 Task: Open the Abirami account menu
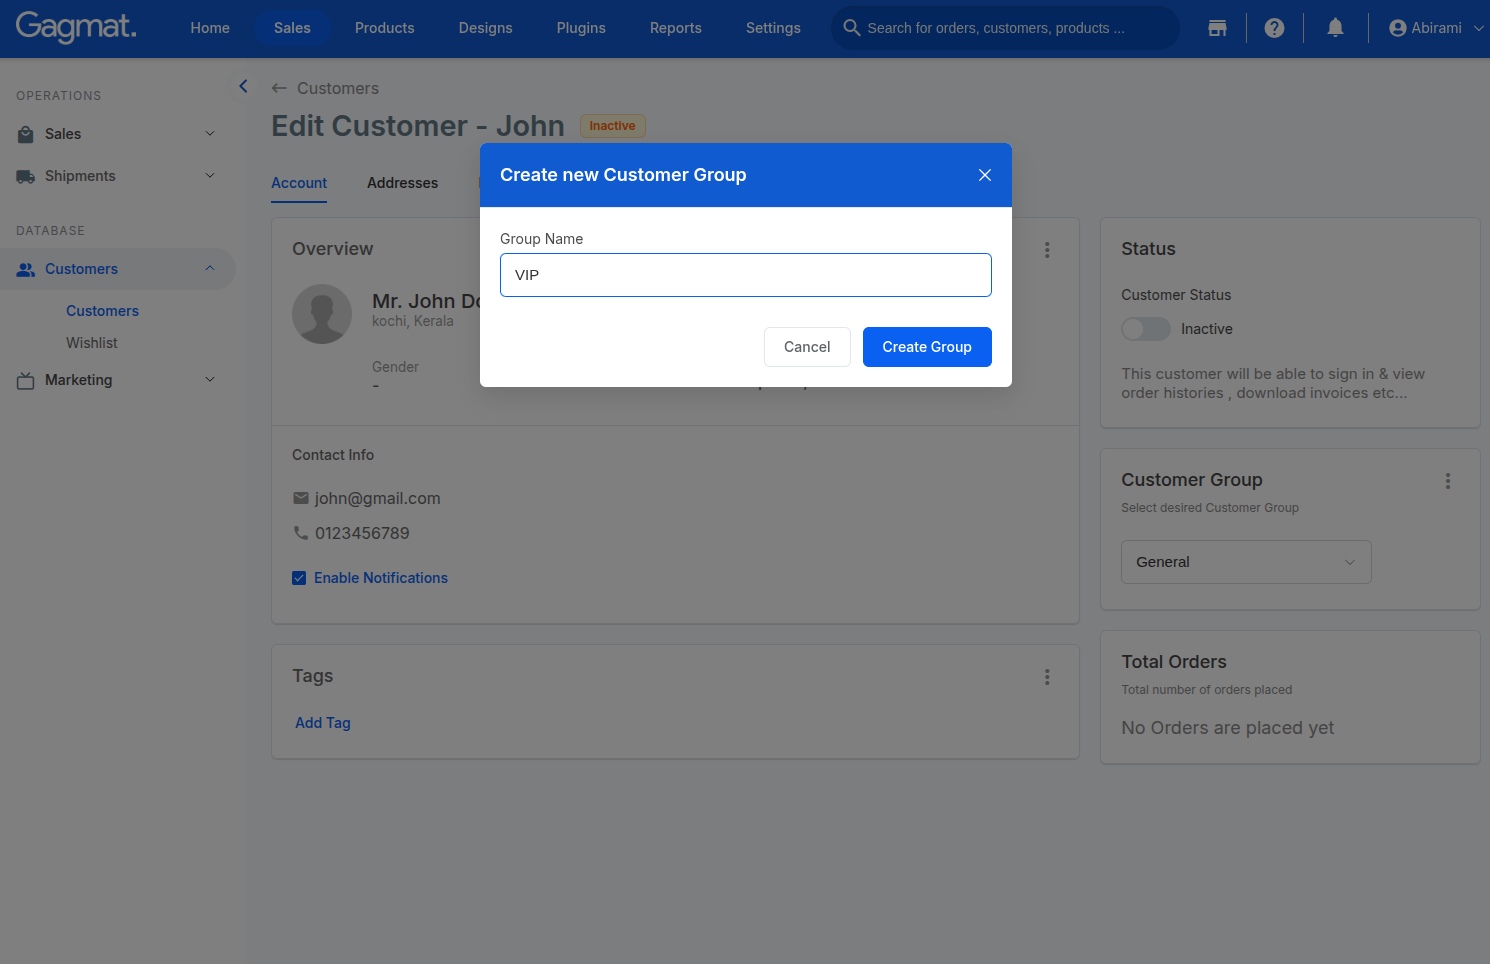[1436, 28]
